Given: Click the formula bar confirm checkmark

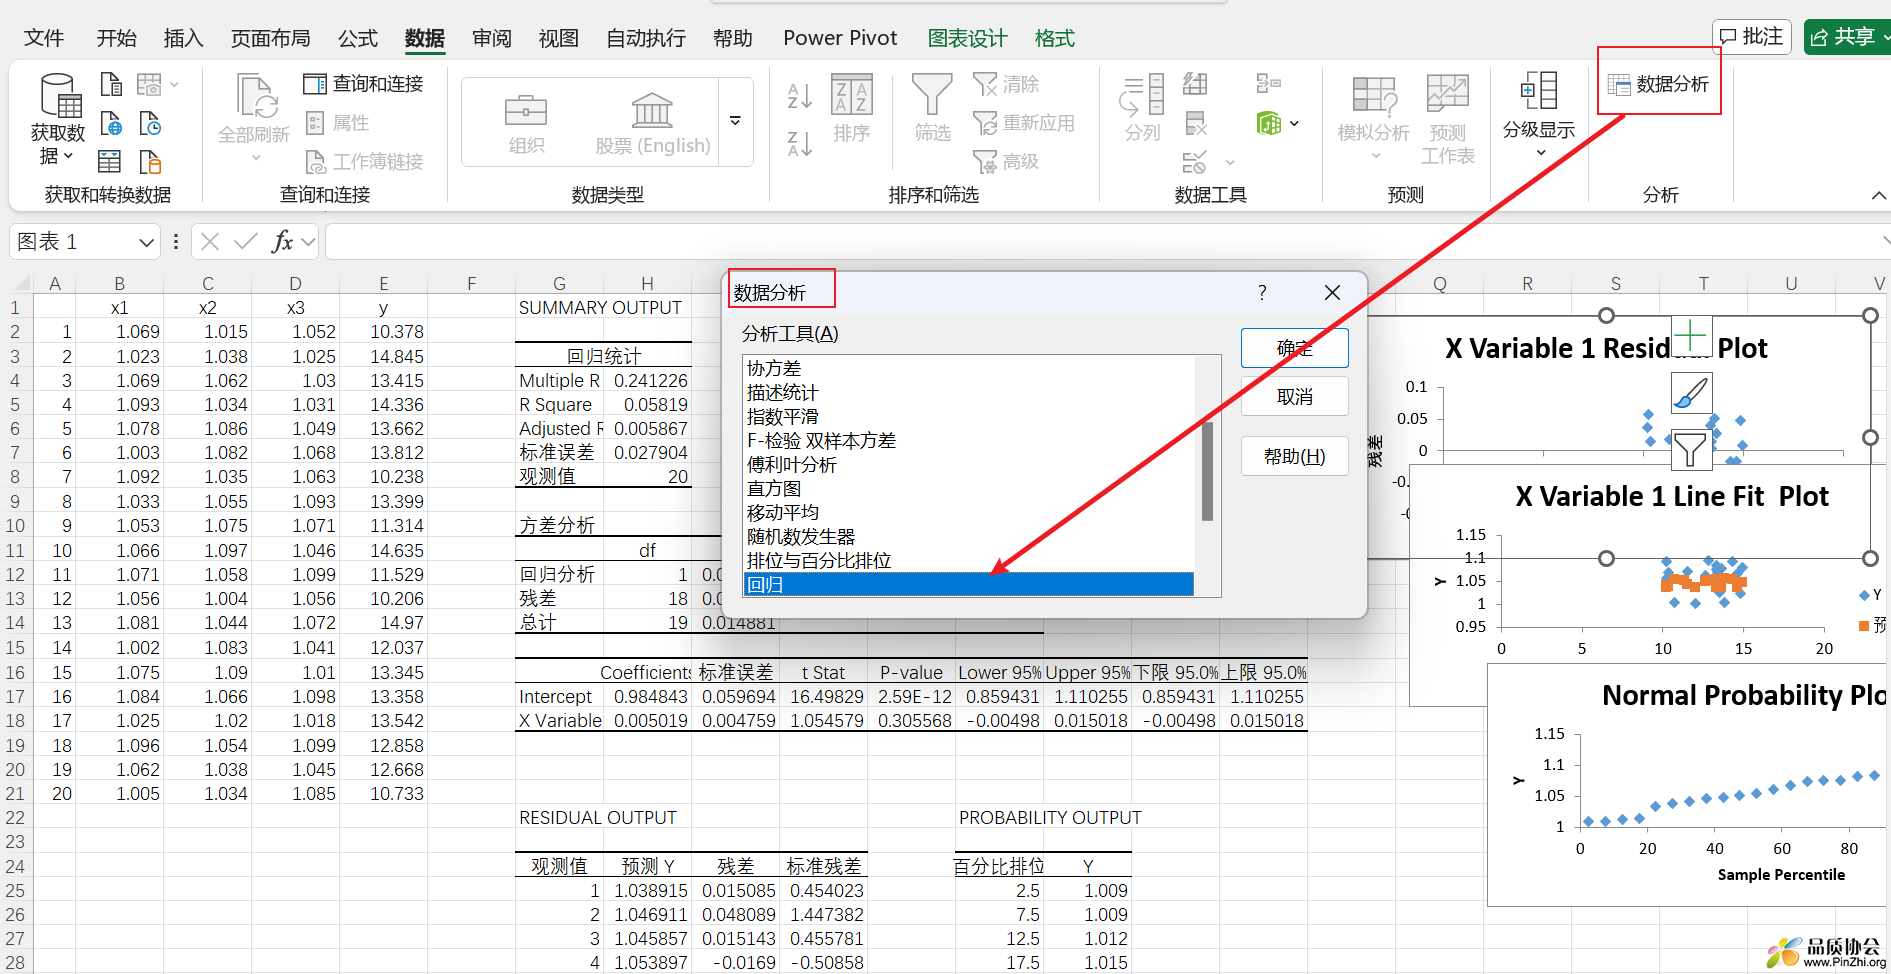Looking at the screenshot, I should tap(245, 241).
